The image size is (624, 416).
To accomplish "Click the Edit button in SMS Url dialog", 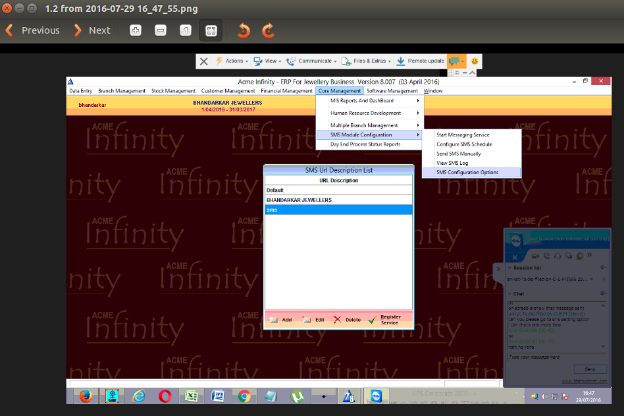I will (x=313, y=320).
